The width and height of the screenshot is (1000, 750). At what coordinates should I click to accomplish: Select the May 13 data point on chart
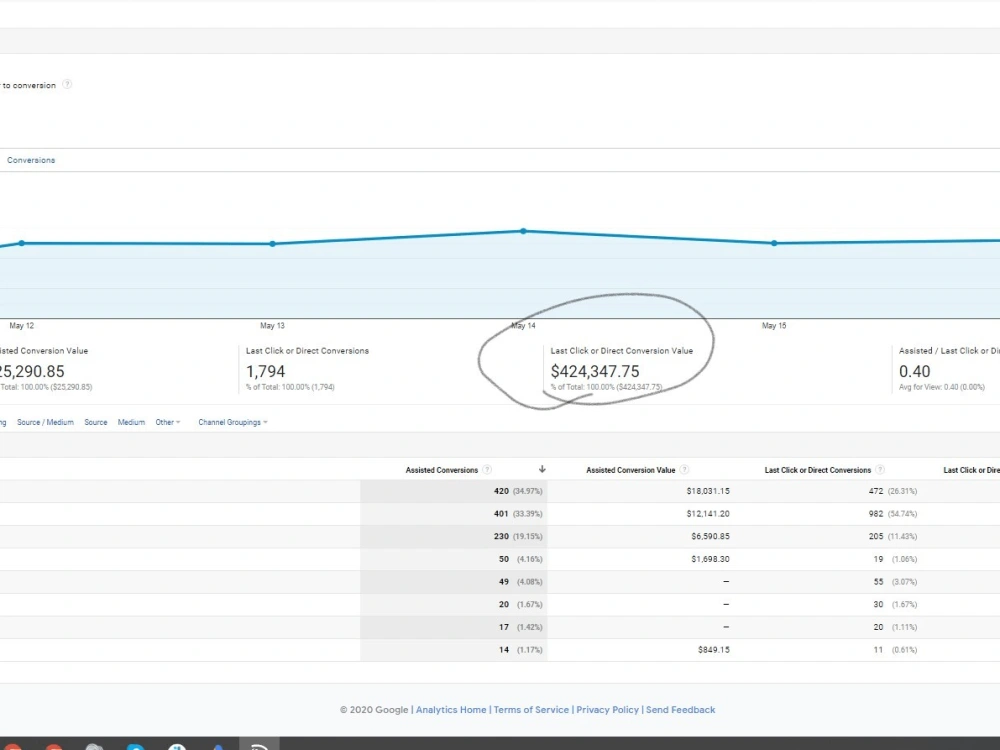272,244
